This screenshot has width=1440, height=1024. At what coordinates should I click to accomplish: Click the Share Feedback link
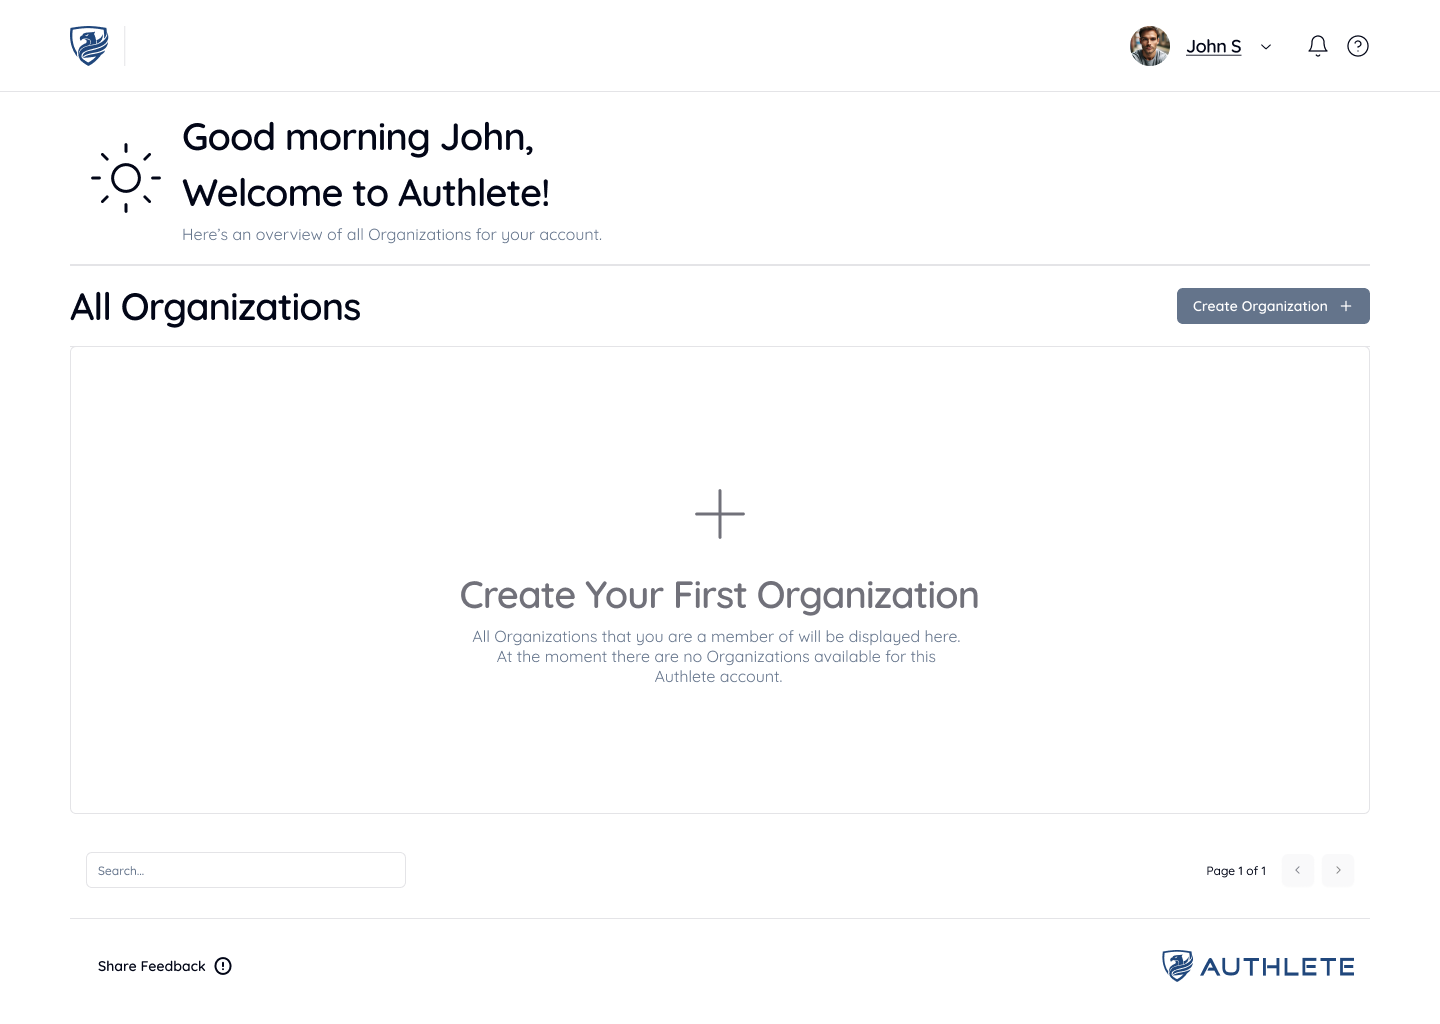[152, 966]
